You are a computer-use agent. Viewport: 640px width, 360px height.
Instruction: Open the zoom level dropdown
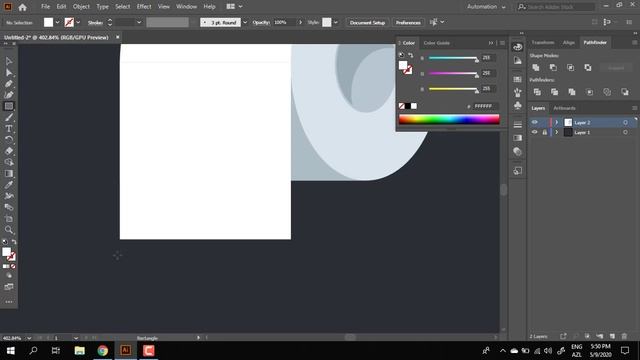click(29, 338)
